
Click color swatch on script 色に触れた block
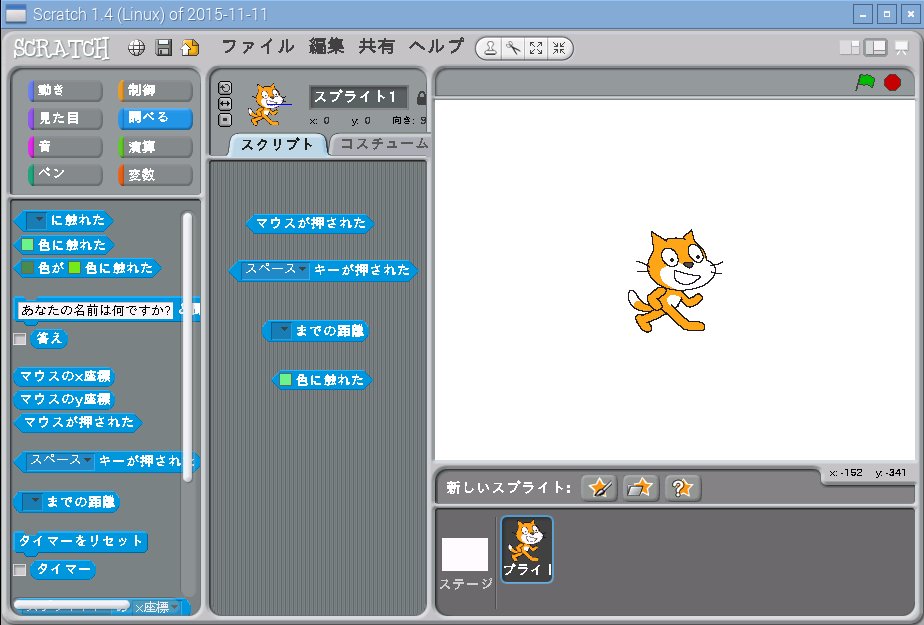coord(285,380)
